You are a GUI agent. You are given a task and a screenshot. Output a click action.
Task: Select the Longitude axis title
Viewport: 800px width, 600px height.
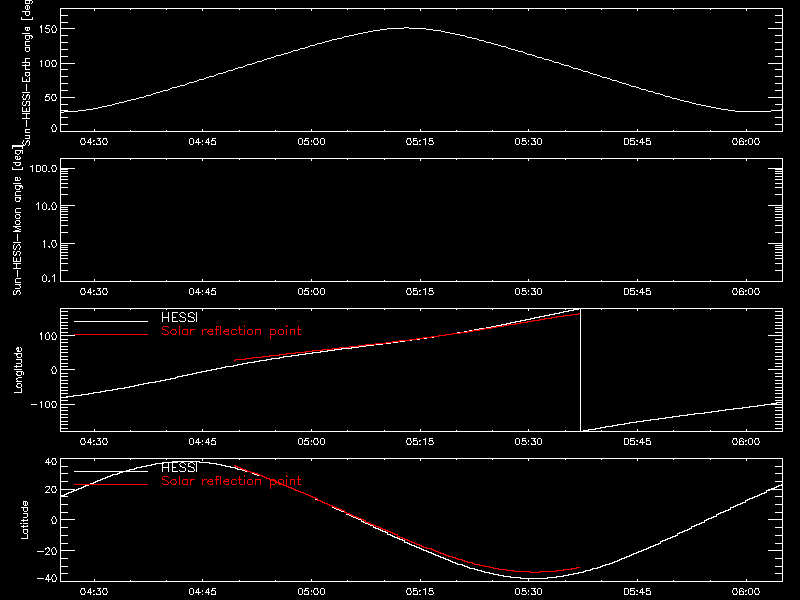[18, 369]
